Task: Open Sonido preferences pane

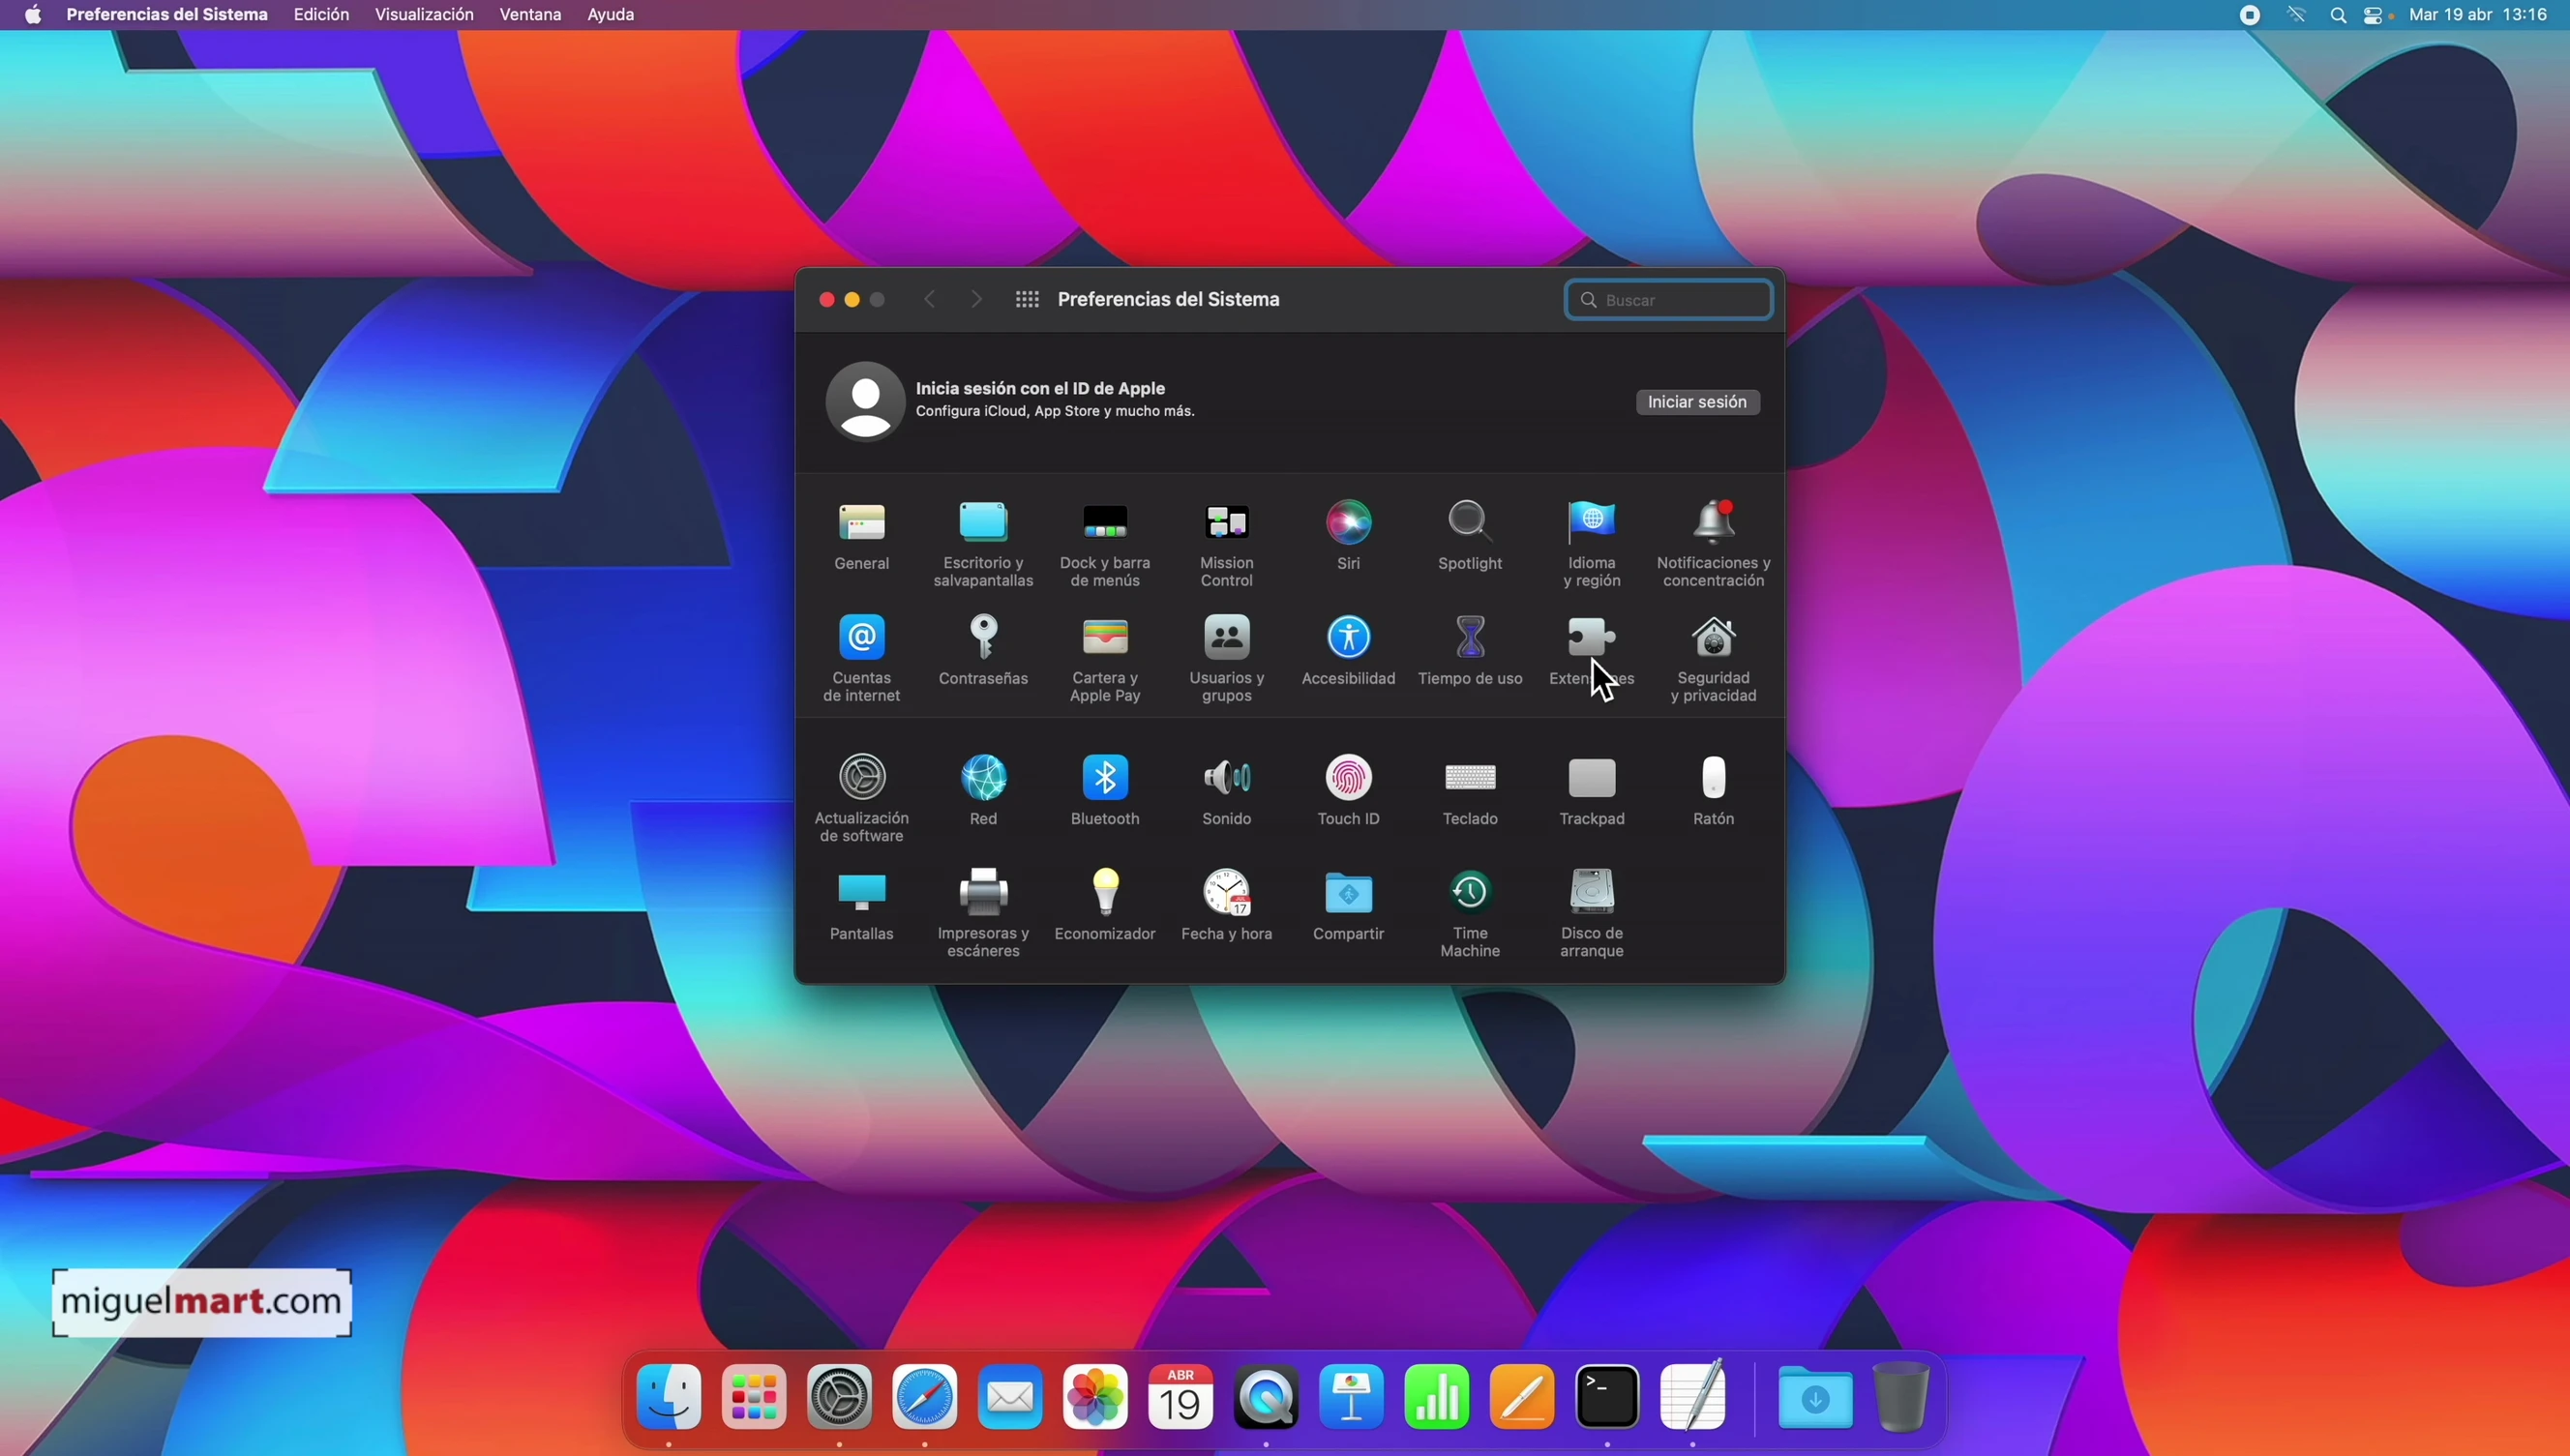Action: [1227, 791]
